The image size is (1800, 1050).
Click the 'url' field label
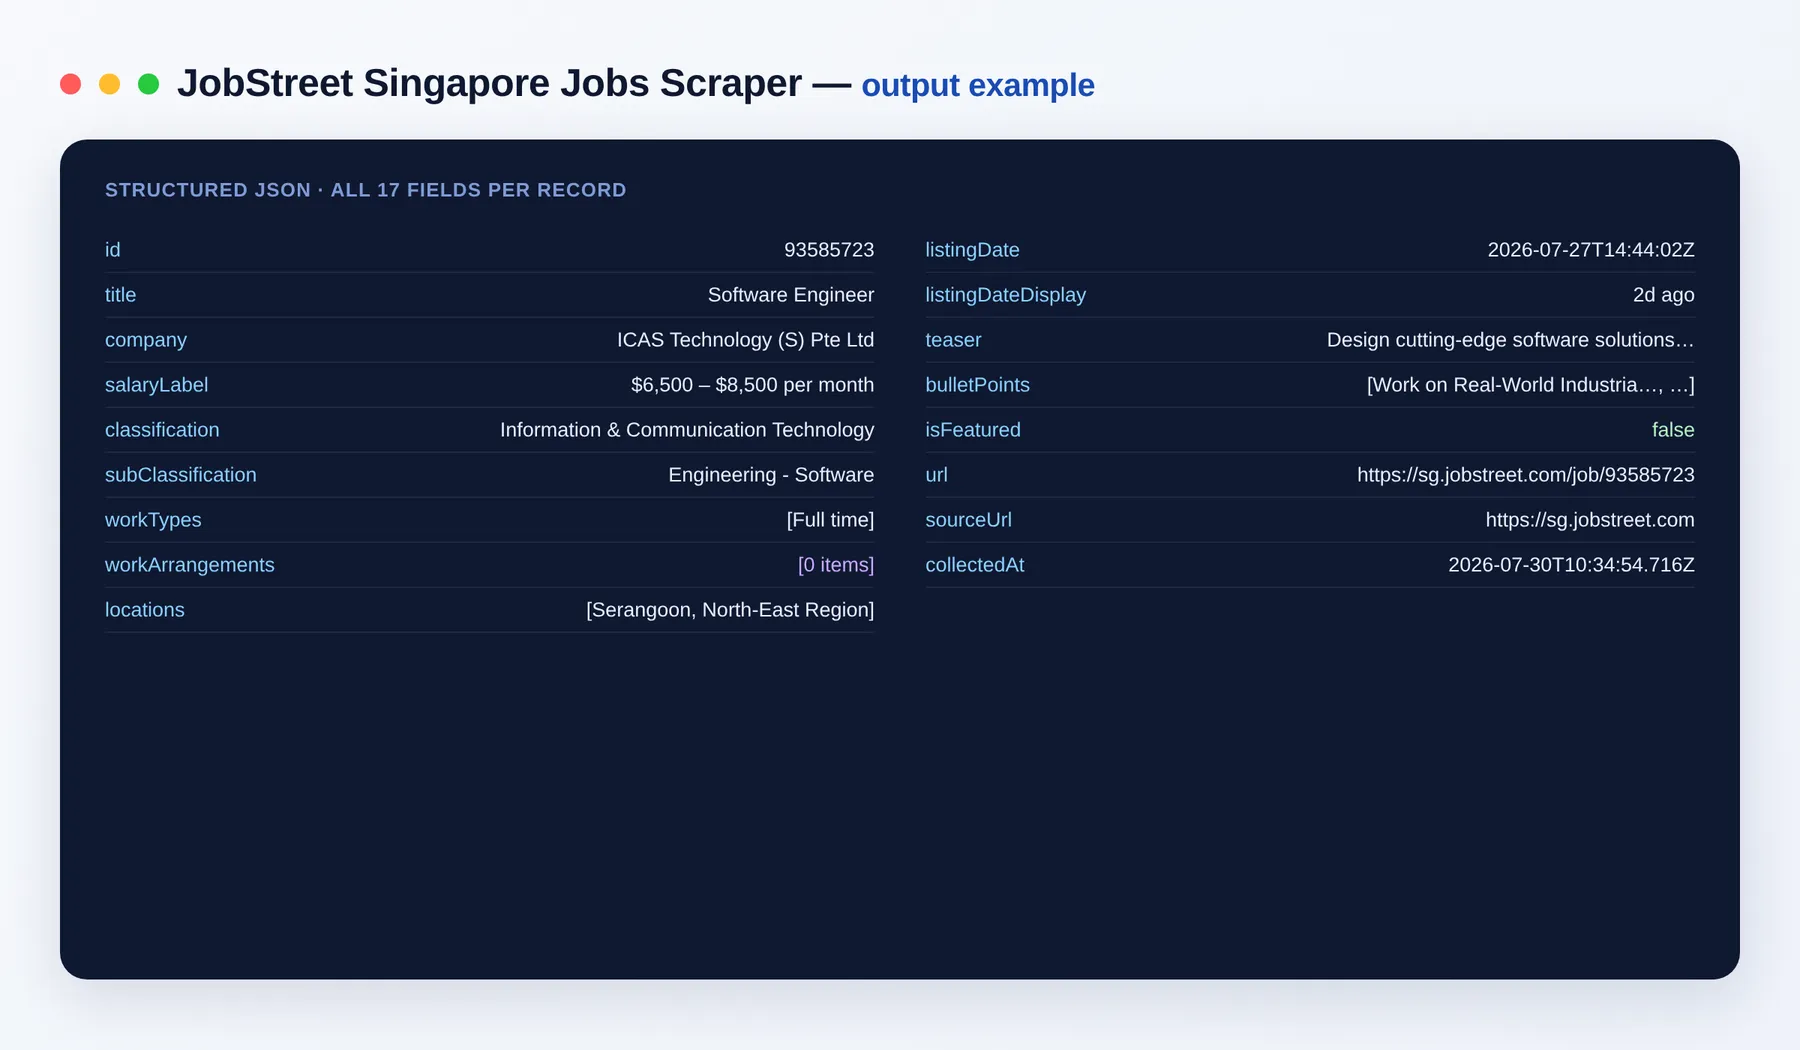(x=936, y=475)
